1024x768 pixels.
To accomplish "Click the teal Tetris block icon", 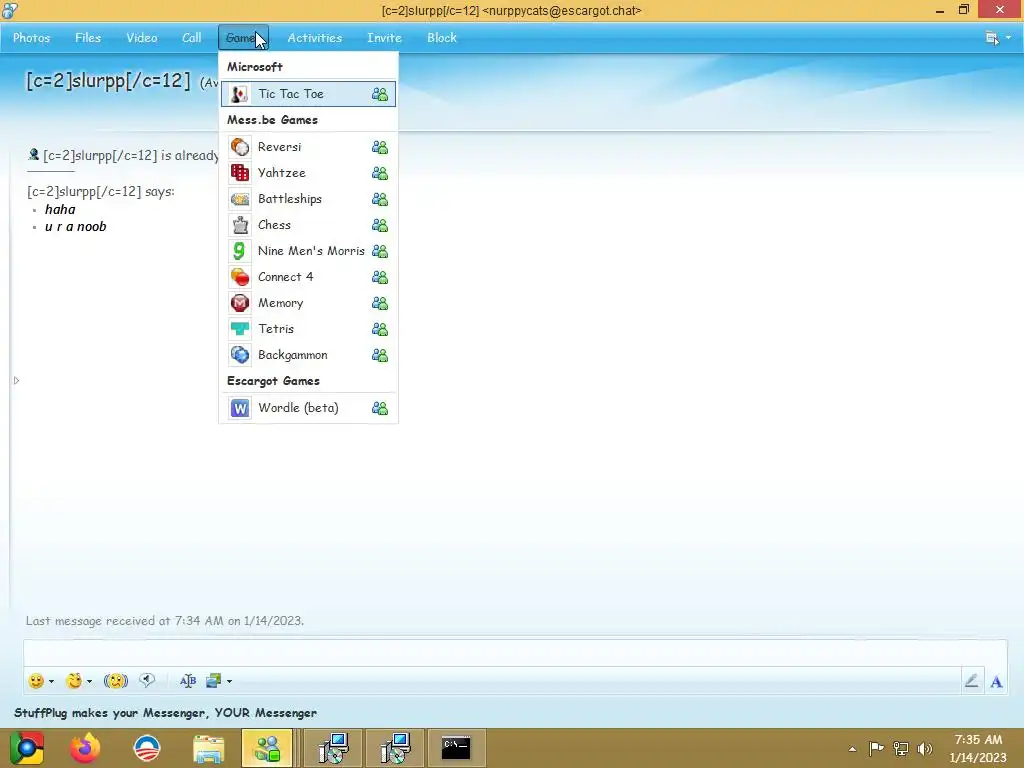I will (240, 329).
